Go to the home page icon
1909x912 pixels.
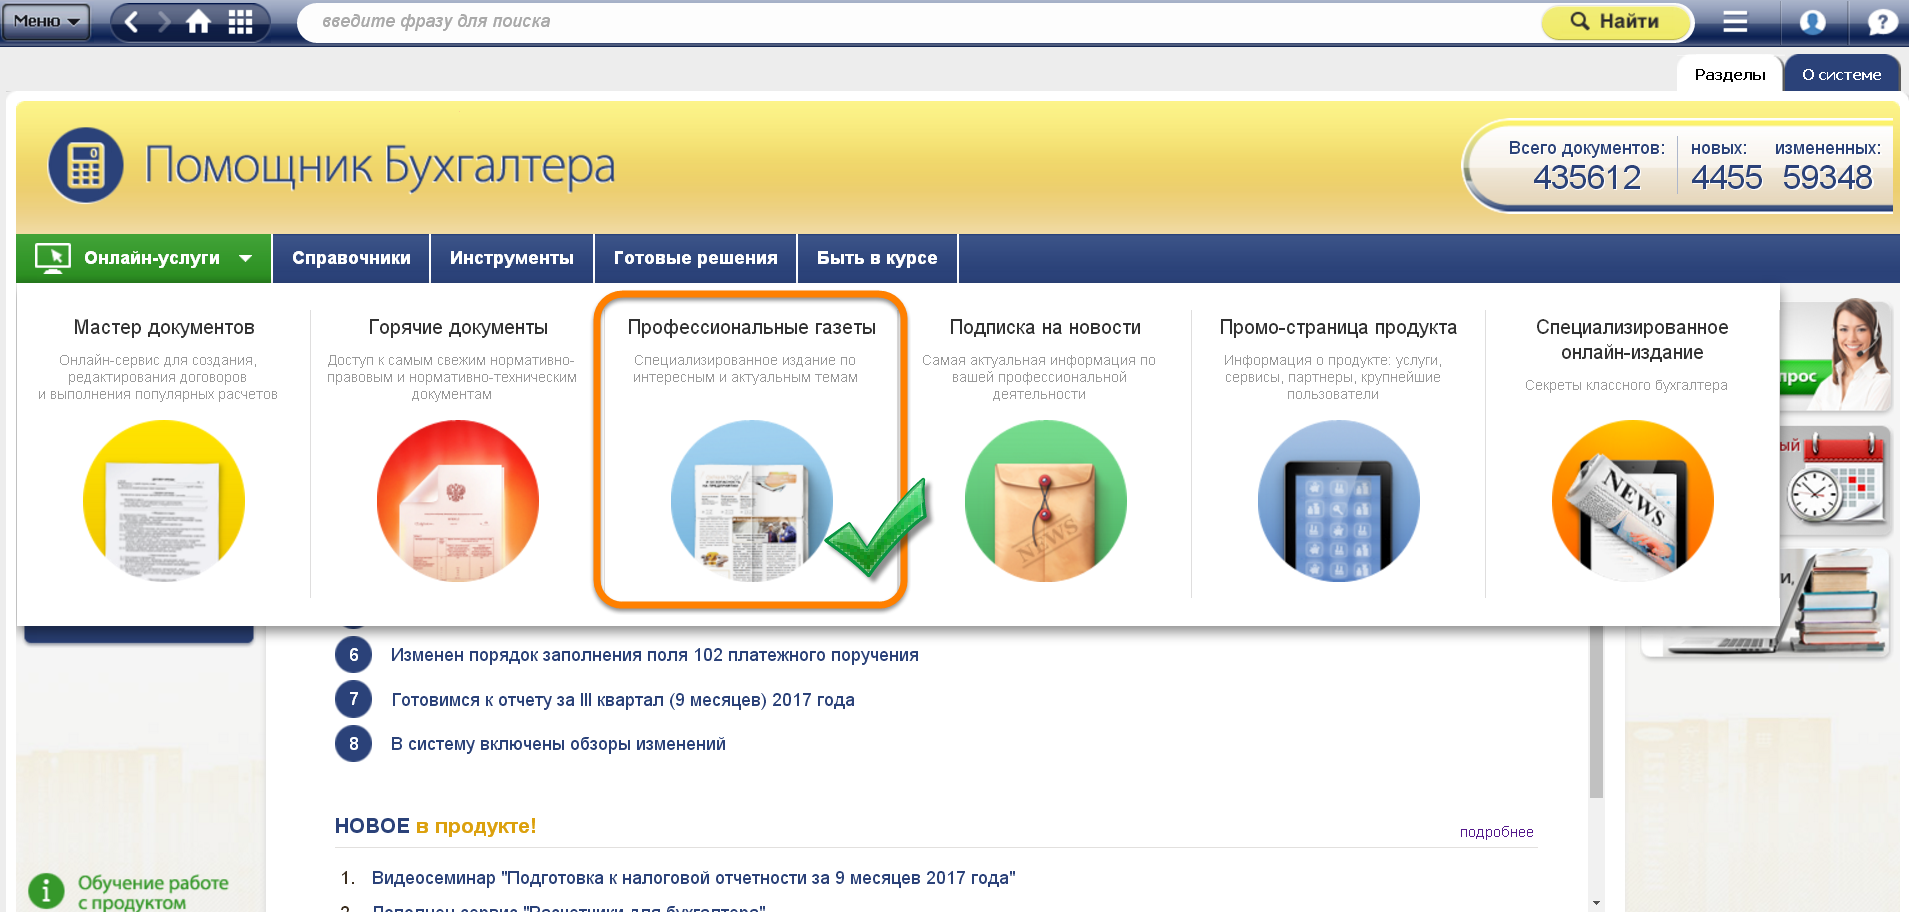click(x=198, y=22)
